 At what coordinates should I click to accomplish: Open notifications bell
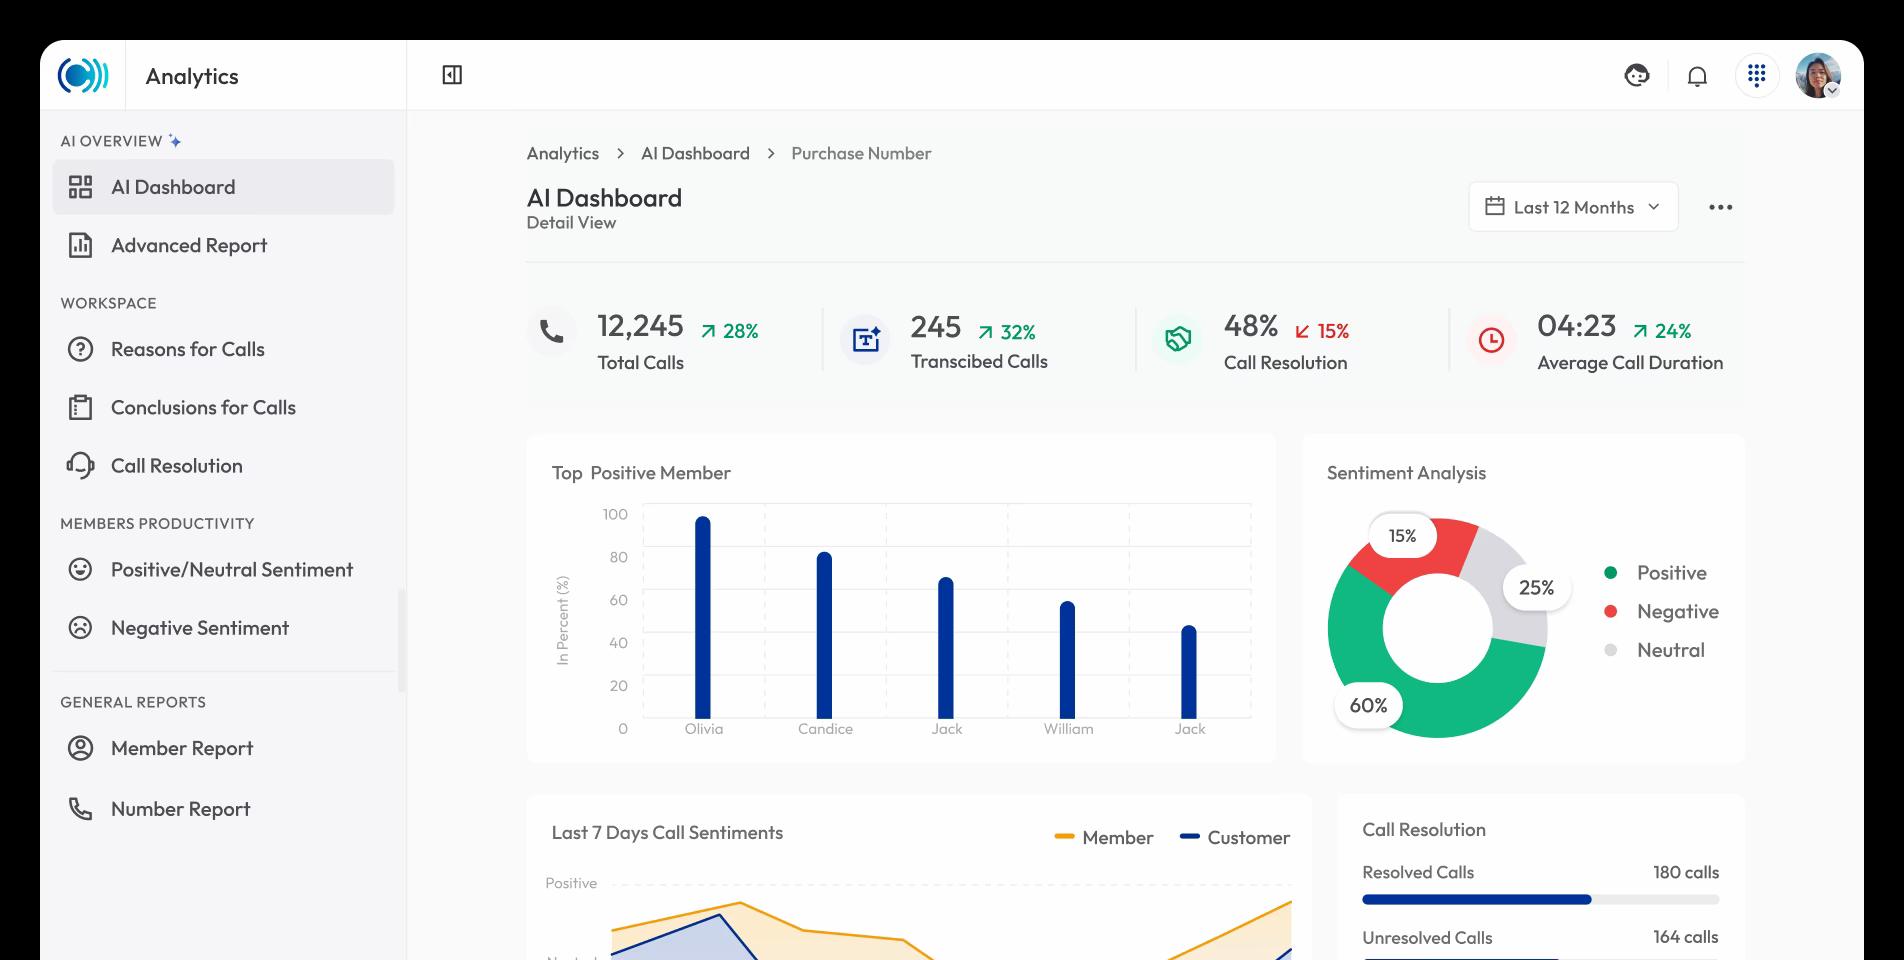pyautogui.click(x=1697, y=76)
